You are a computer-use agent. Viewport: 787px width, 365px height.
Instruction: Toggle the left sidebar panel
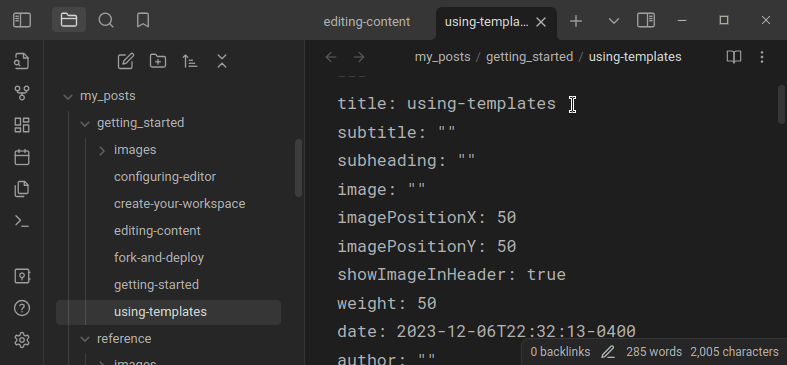point(22,21)
